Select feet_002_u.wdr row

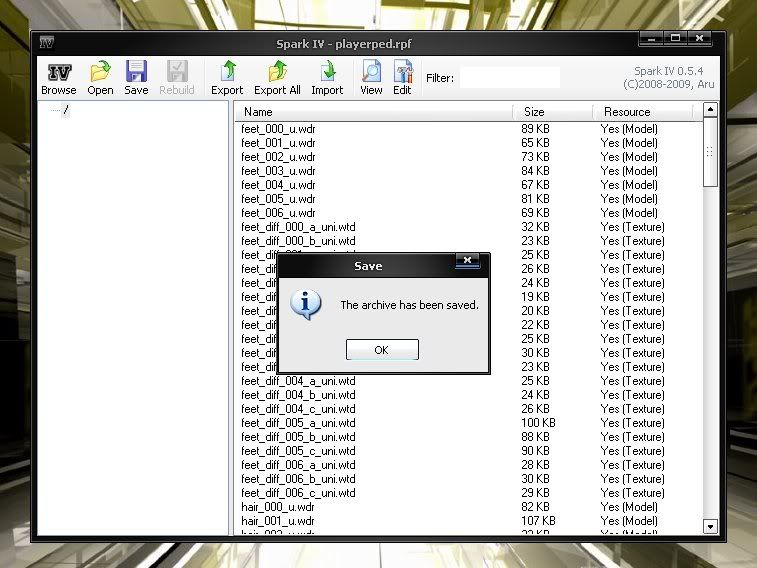pos(278,157)
